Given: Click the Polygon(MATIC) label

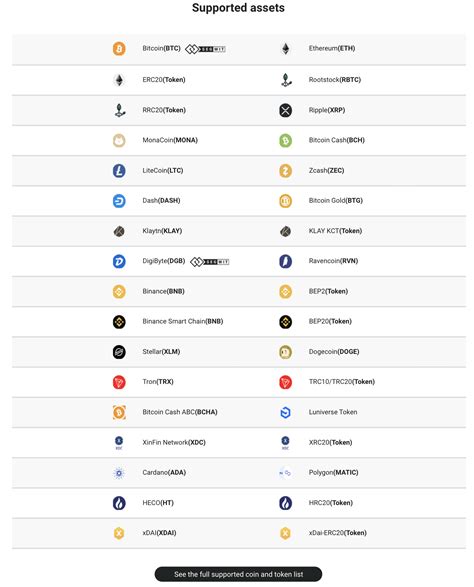Looking at the screenshot, I should 333,472.
